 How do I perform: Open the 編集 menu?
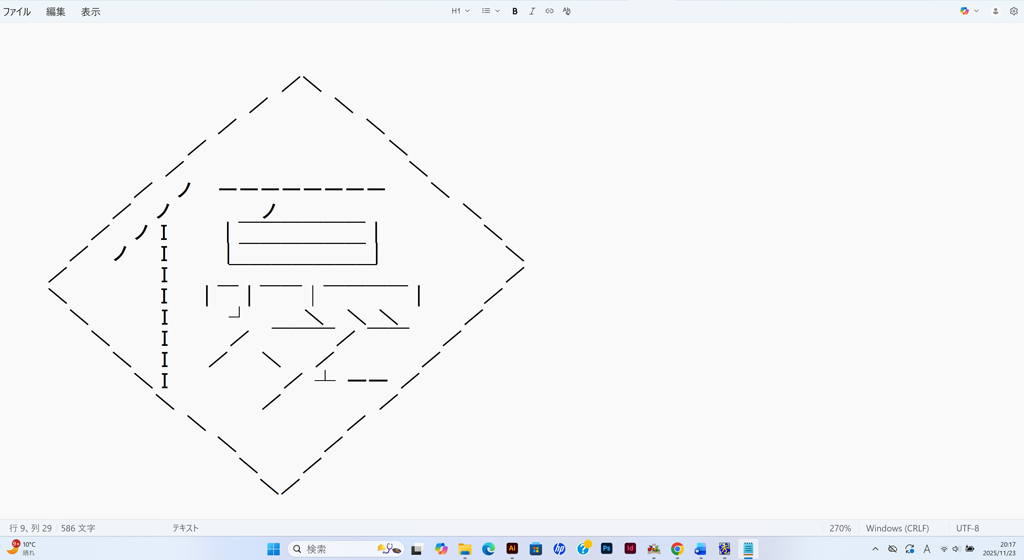(x=56, y=12)
